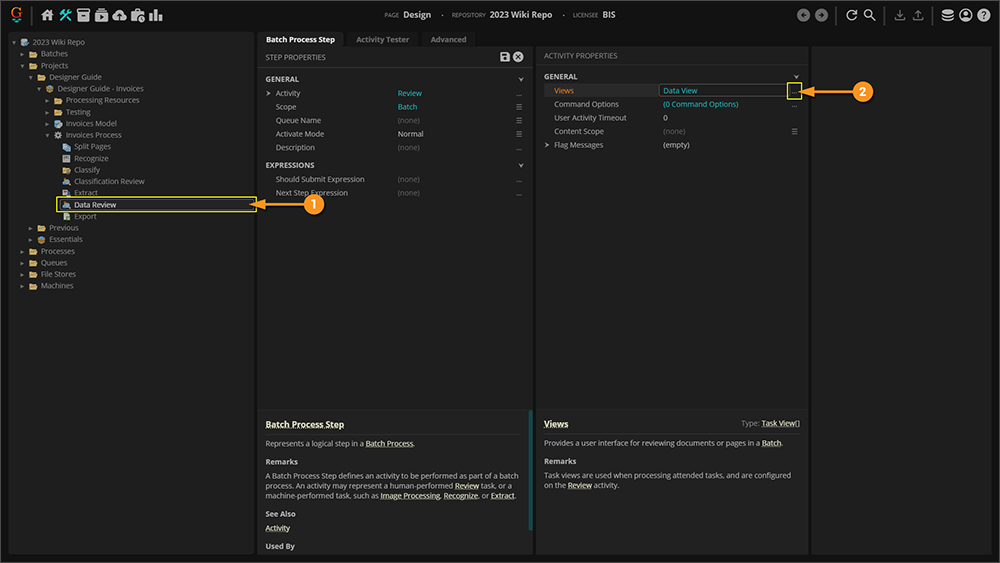This screenshot has height=563, width=1000.
Task: Open the Image Processing help link
Action: [410, 496]
